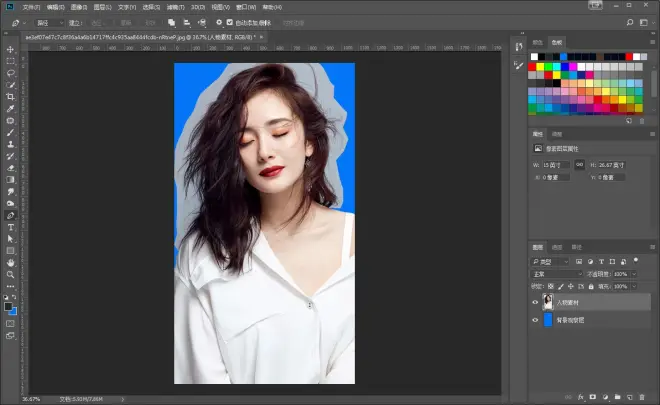This screenshot has height=405, width=660.
Task: Select the Zoom tool
Action: pyautogui.click(x=10, y=274)
